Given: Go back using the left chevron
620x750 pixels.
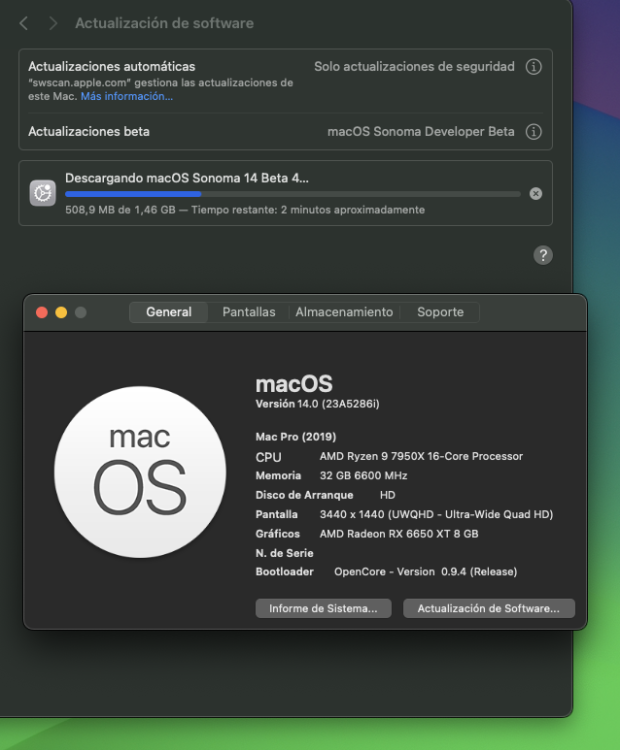Looking at the screenshot, I should pyautogui.click(x=24, y=23).
